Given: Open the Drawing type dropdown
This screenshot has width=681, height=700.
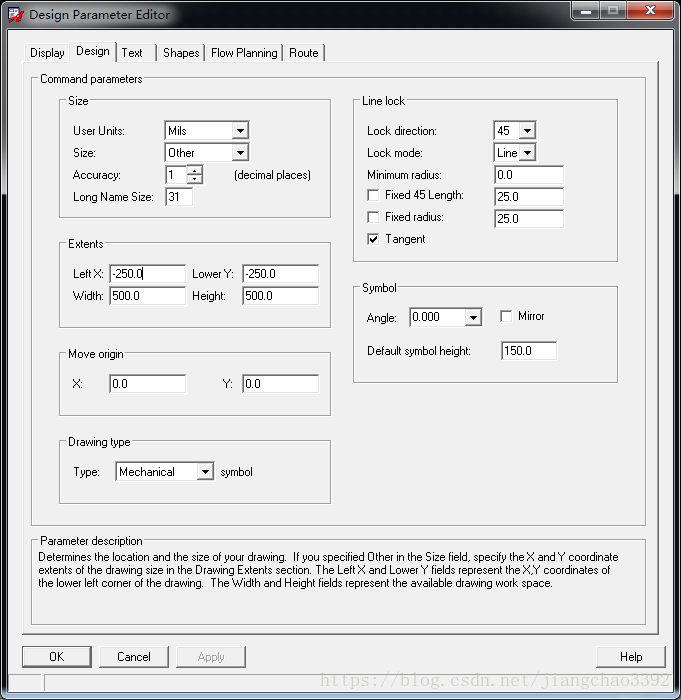Looking at the screenshot, I should pos(205,472).
